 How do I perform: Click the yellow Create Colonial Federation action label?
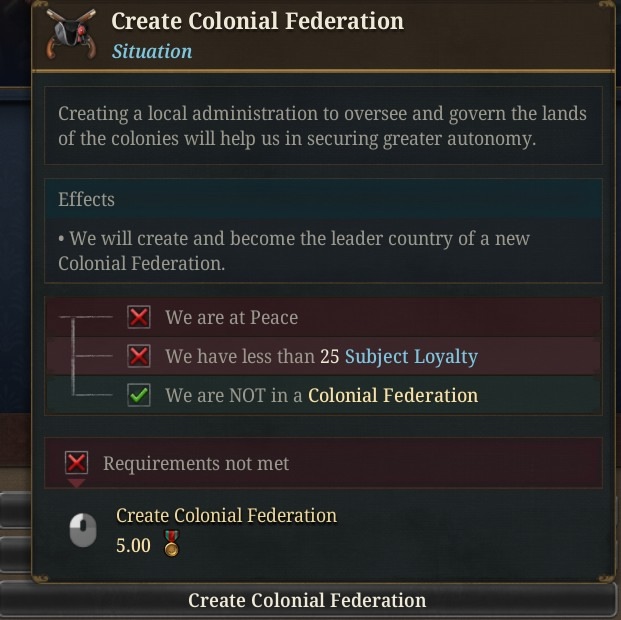coord(227,515)
